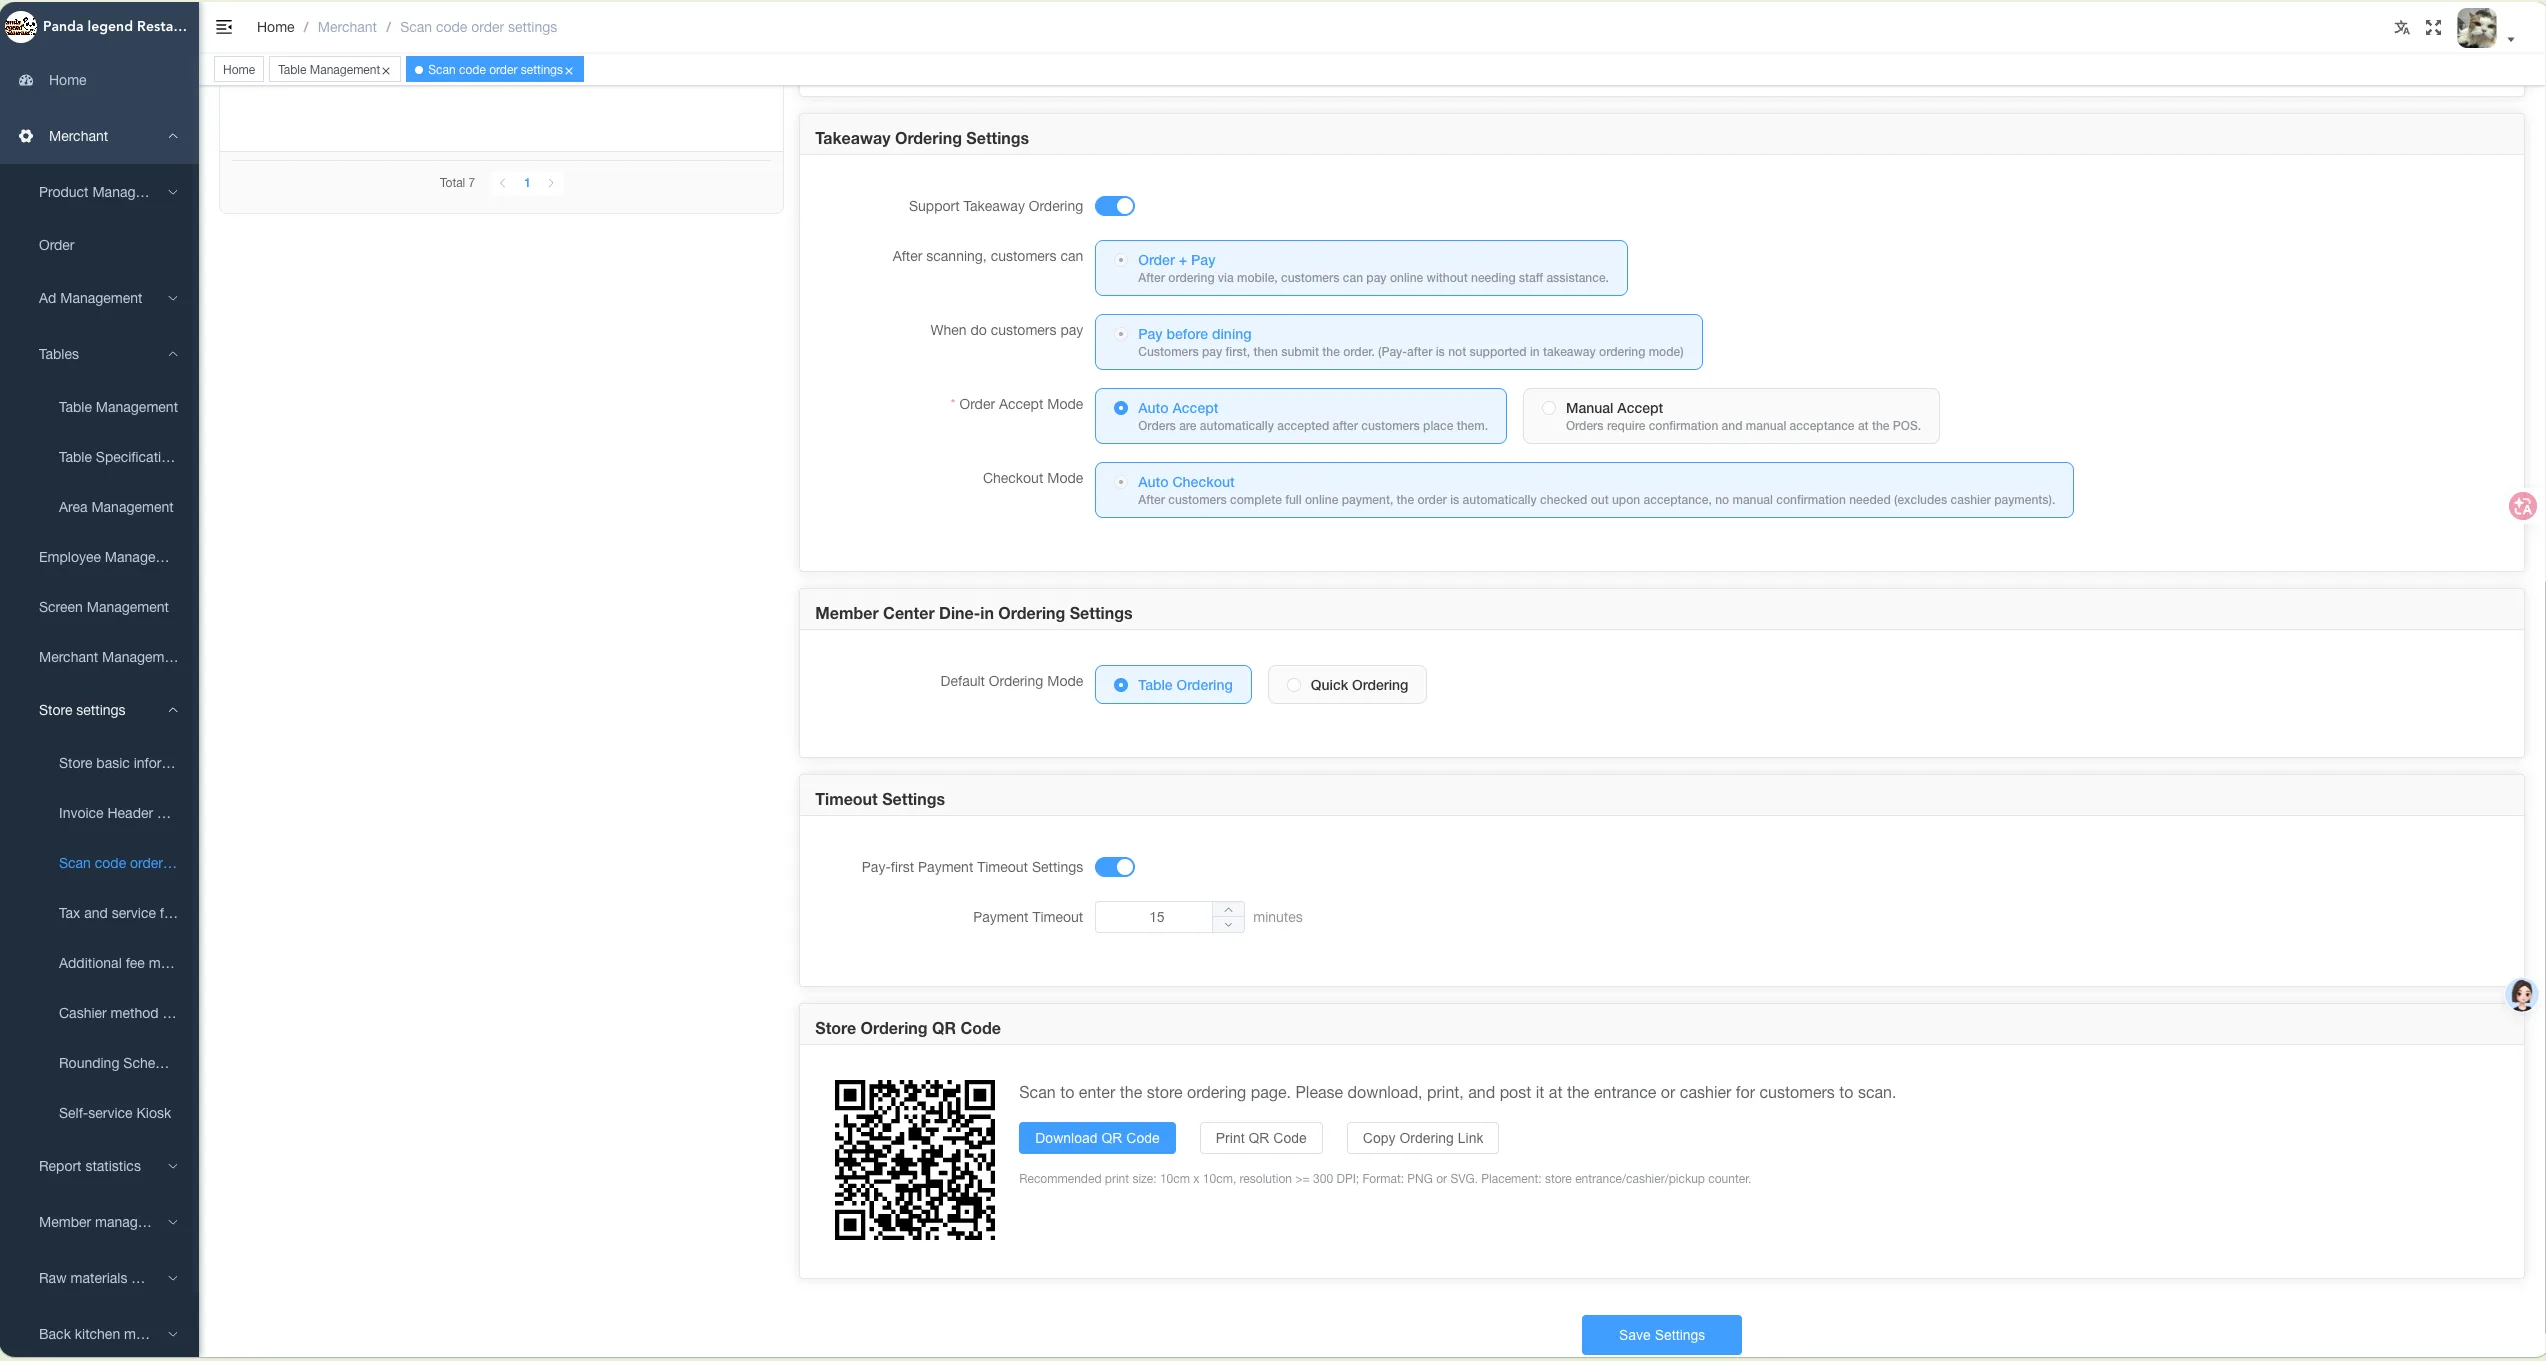Close the Table Management tab
Image resolution: width=2546 pixels, height=1361 pixels.
point(386,71)
